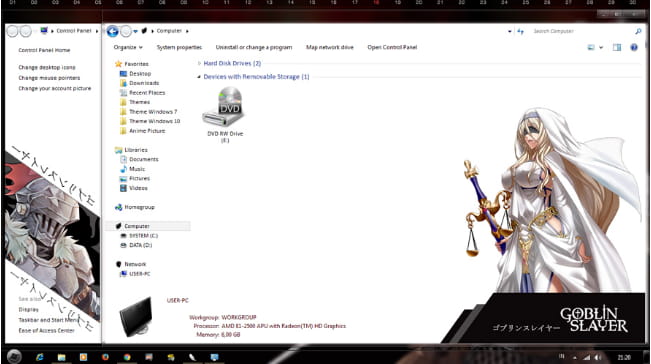The height and width of the screenshot is (364, 651).
Task: Open the Organize dropdown menu
Action: click(128, 47)
